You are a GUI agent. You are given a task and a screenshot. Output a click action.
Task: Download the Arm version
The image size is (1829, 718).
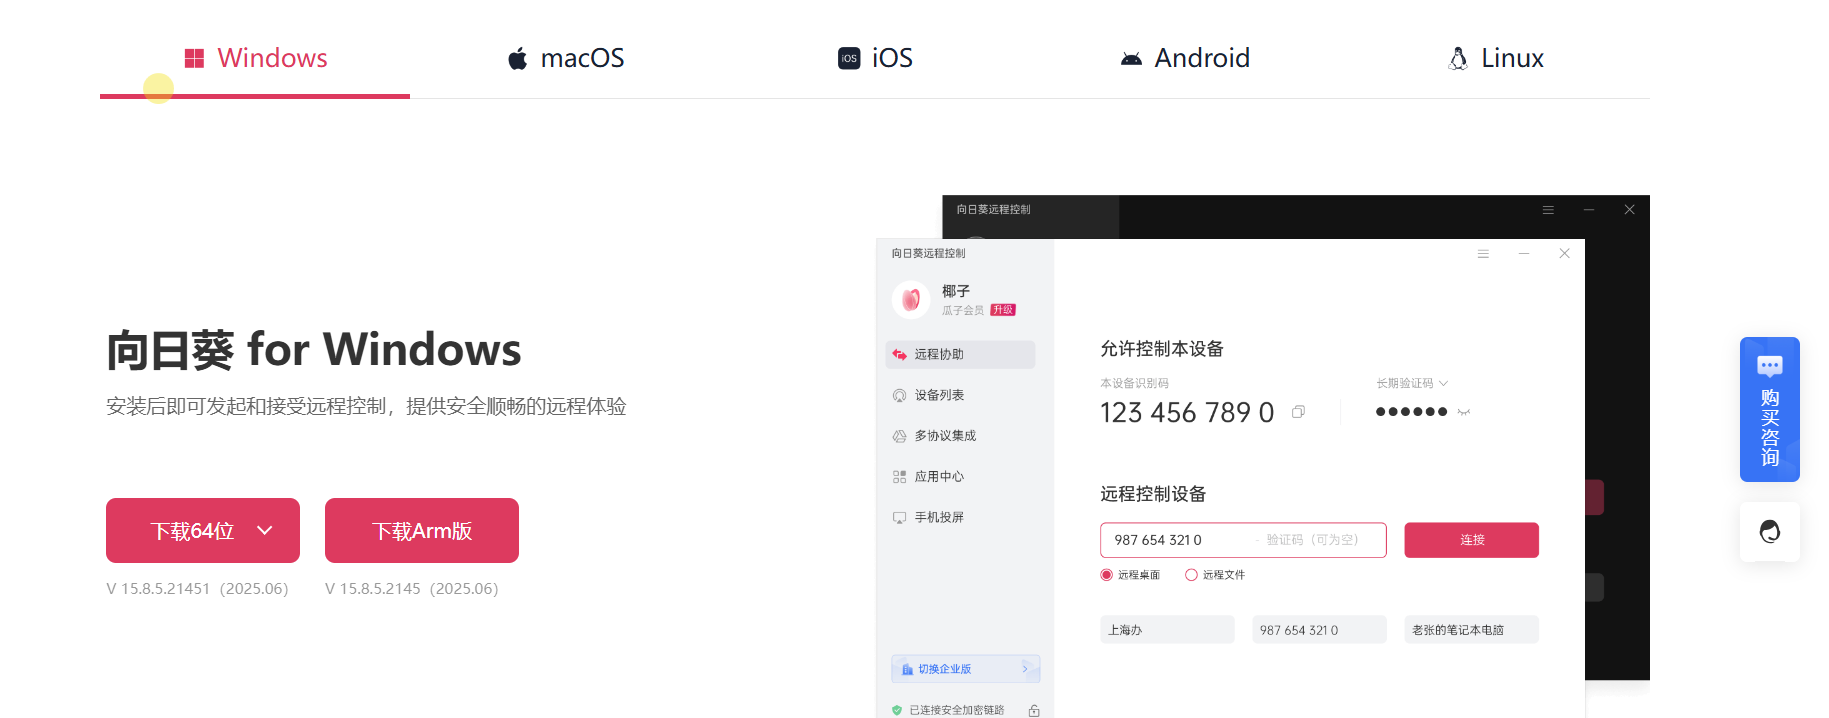click(422, 531)
